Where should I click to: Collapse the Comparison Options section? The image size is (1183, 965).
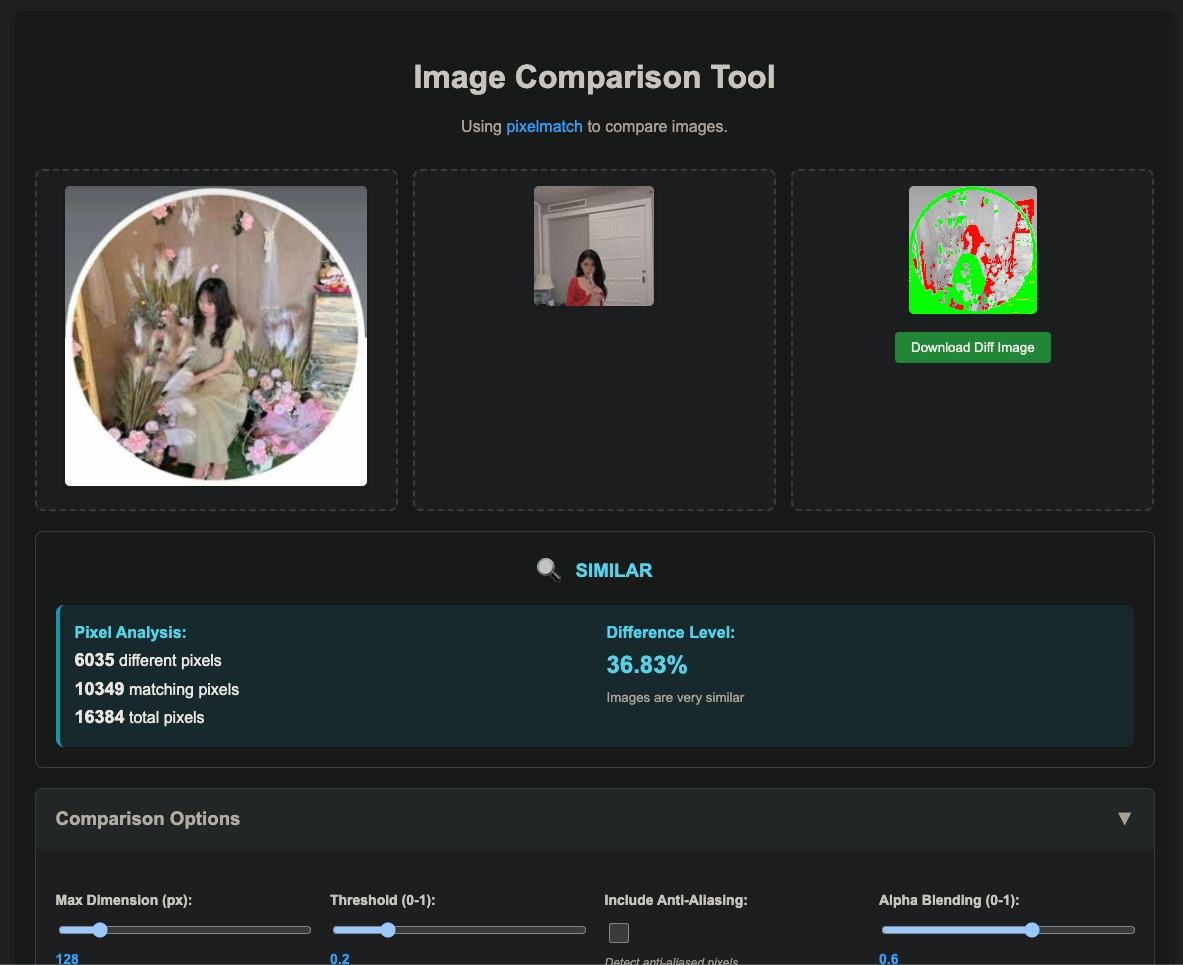click(1124, 819)
